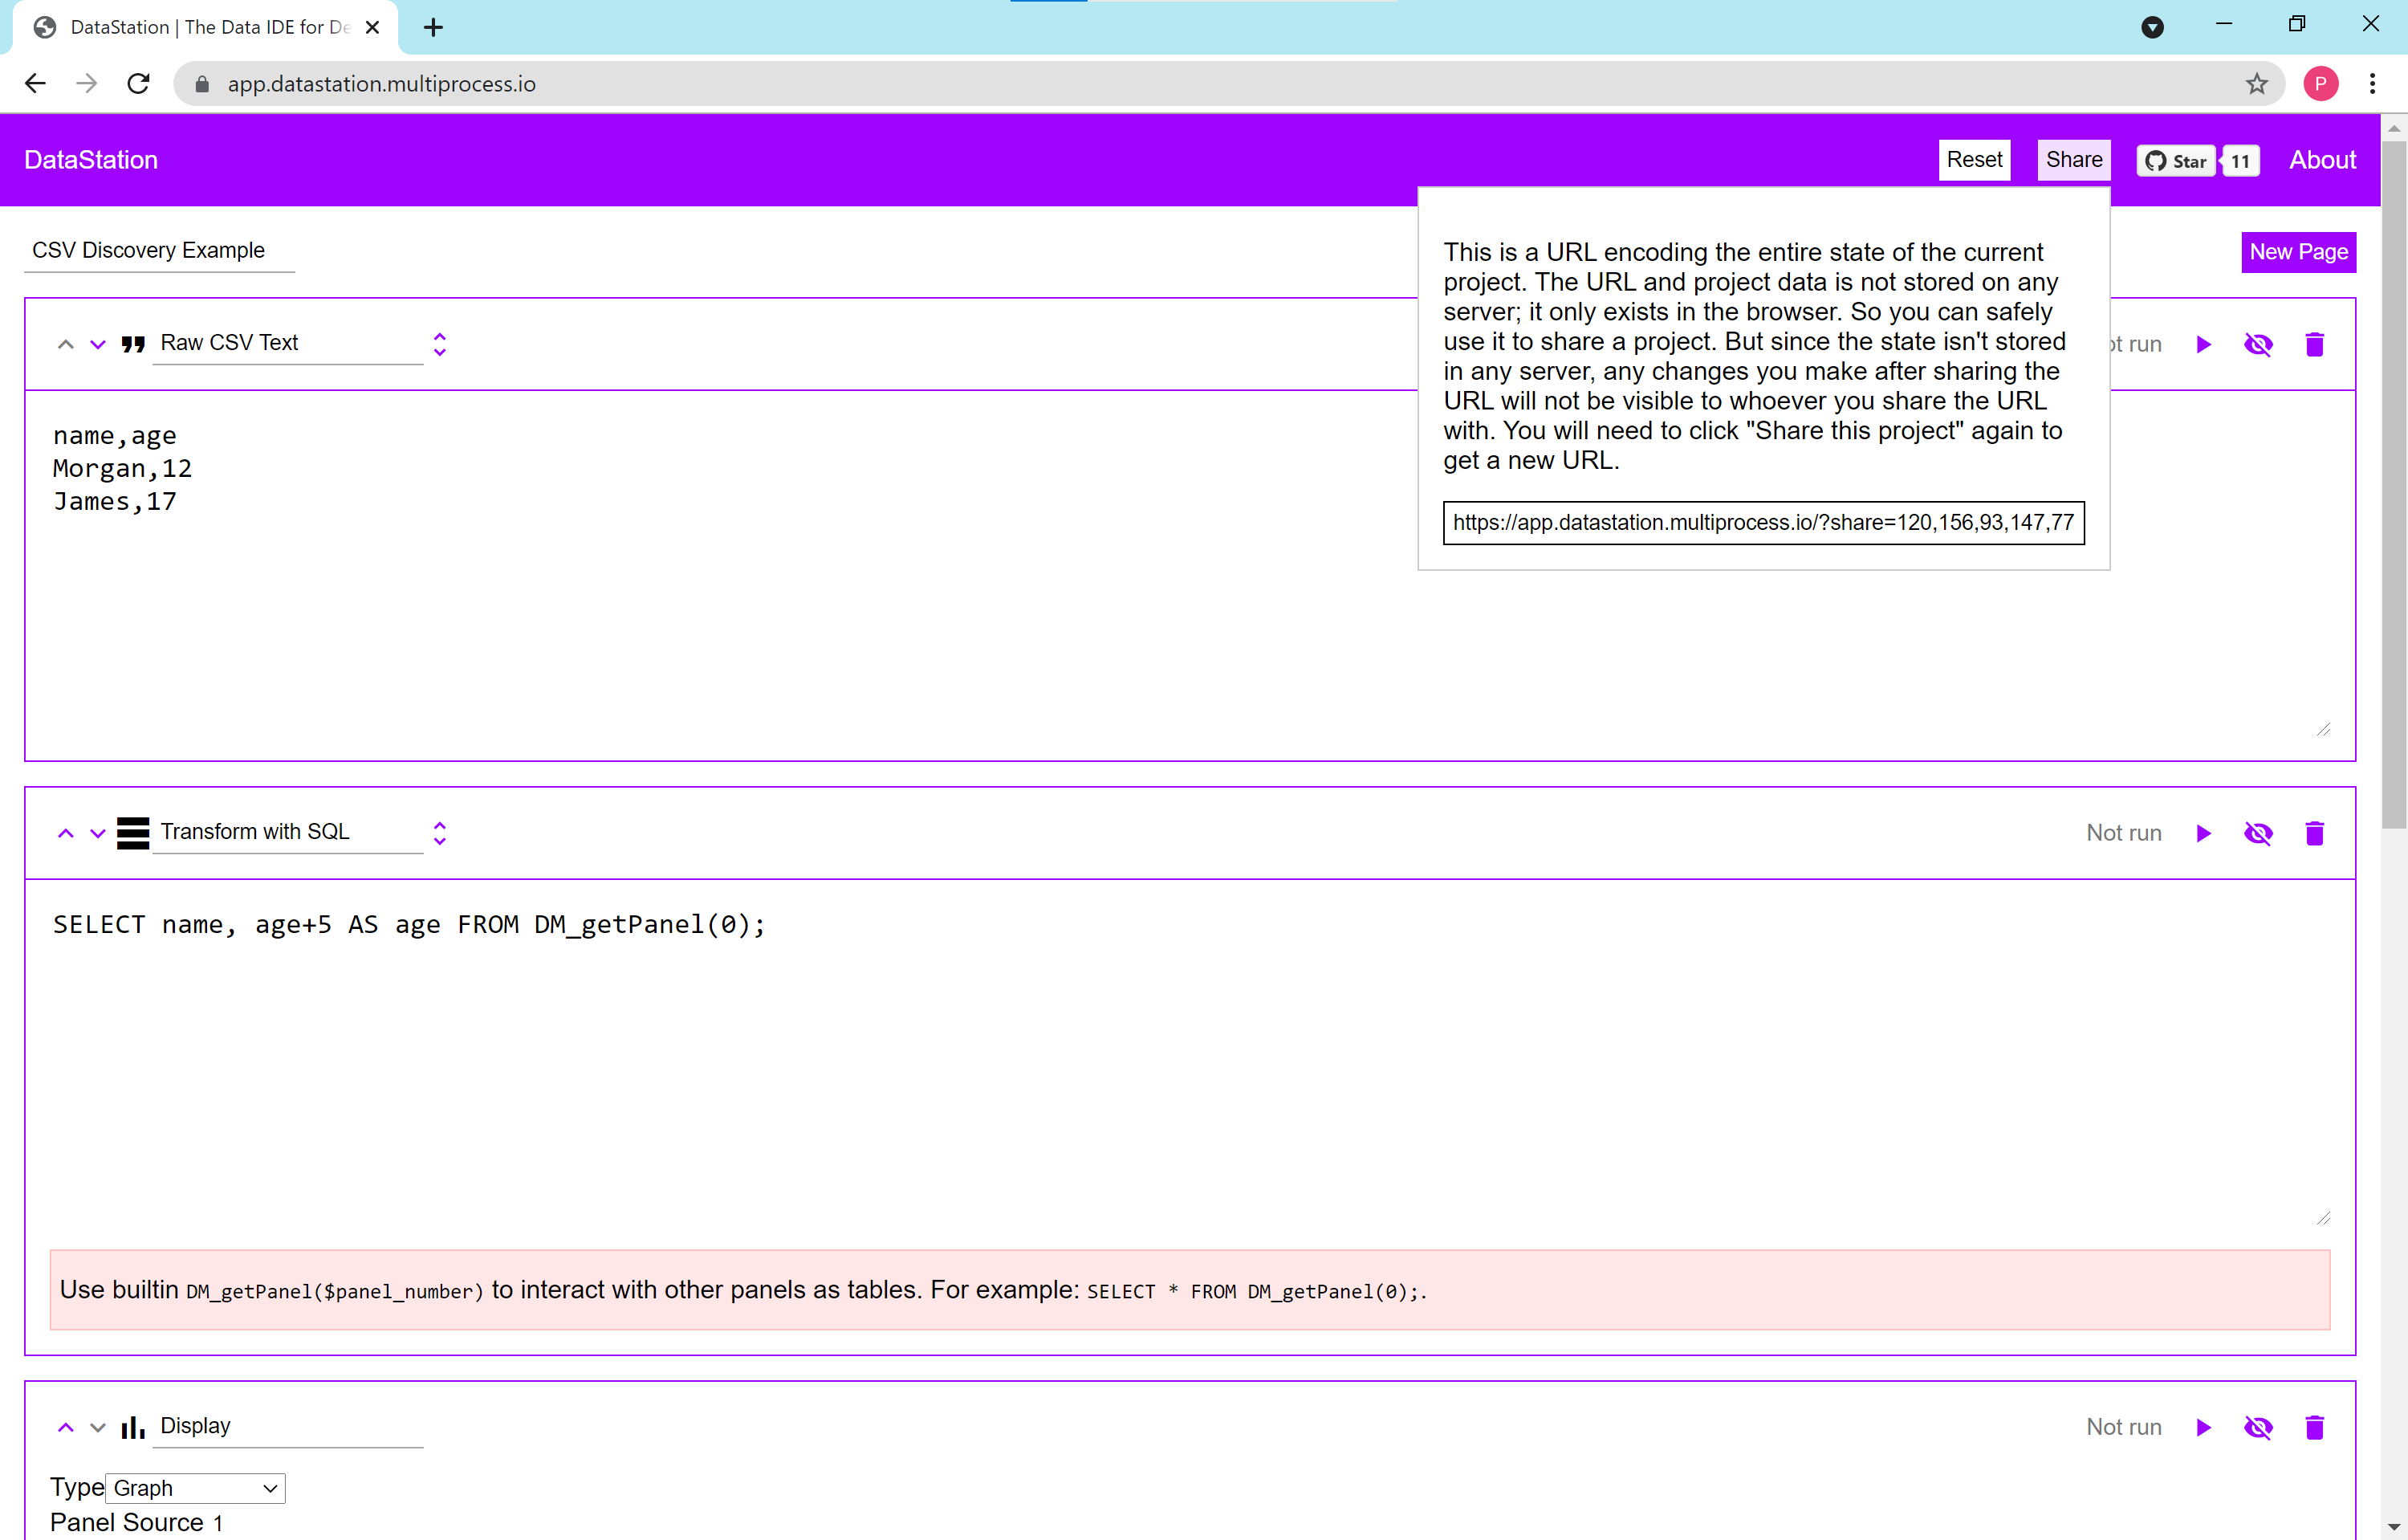The image size is (2408, 1540).
Task: Click the page vertical scrollbar
Action: point(2393,485)
